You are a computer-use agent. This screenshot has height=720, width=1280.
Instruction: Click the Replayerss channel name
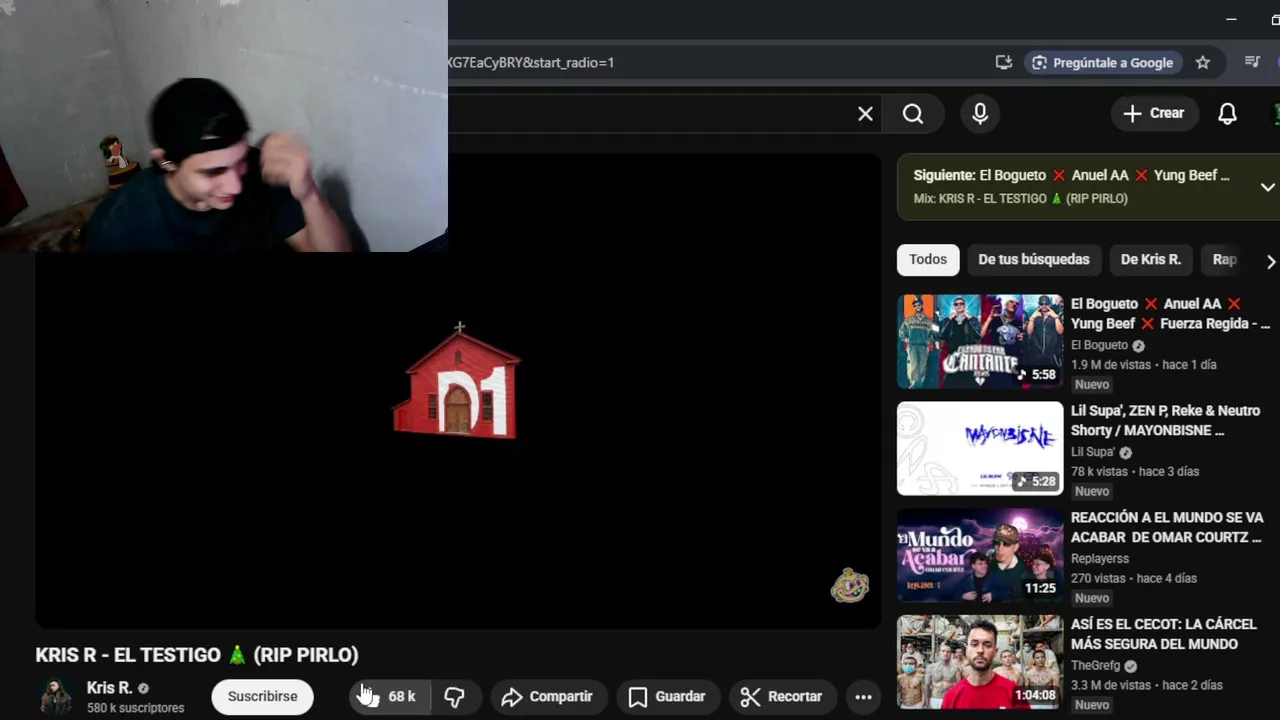1100,559
